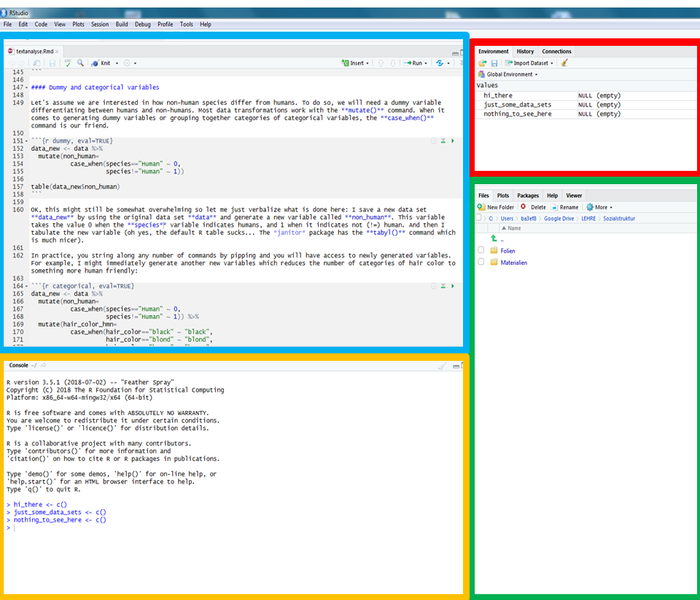The height and width of the screenshot is (600, 700).
Task: Click the Rename button in Files pane
Action: click(565, 207)
